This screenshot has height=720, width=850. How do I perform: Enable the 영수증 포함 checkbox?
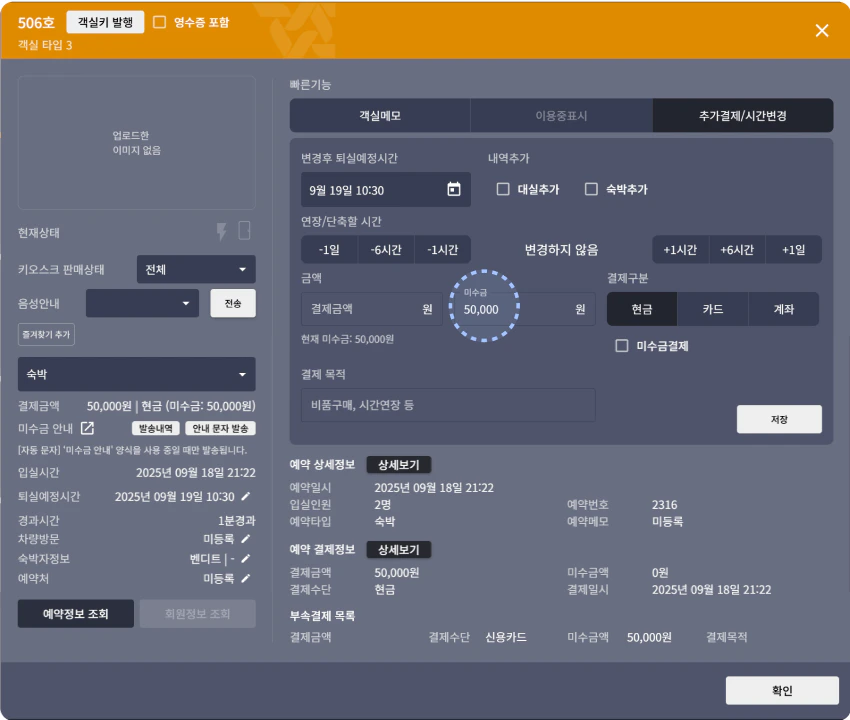click(x=159, y=22)
